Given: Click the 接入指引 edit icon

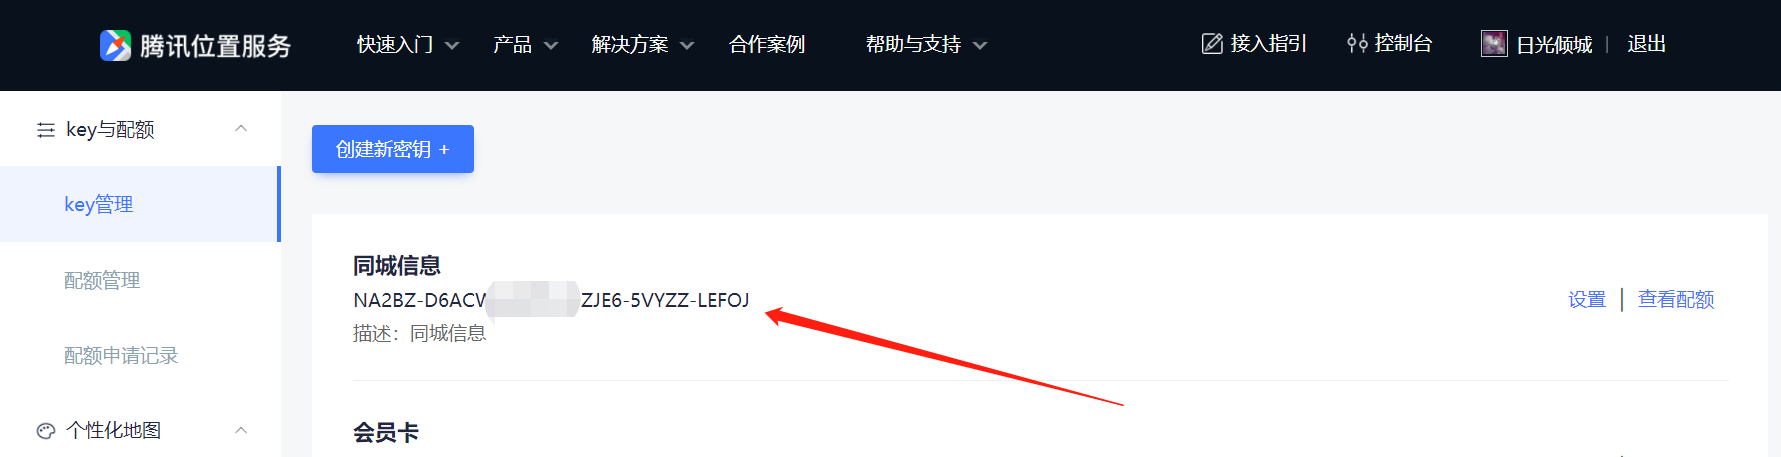Looking at the screenshot, I should click(x=1212, y=44).
